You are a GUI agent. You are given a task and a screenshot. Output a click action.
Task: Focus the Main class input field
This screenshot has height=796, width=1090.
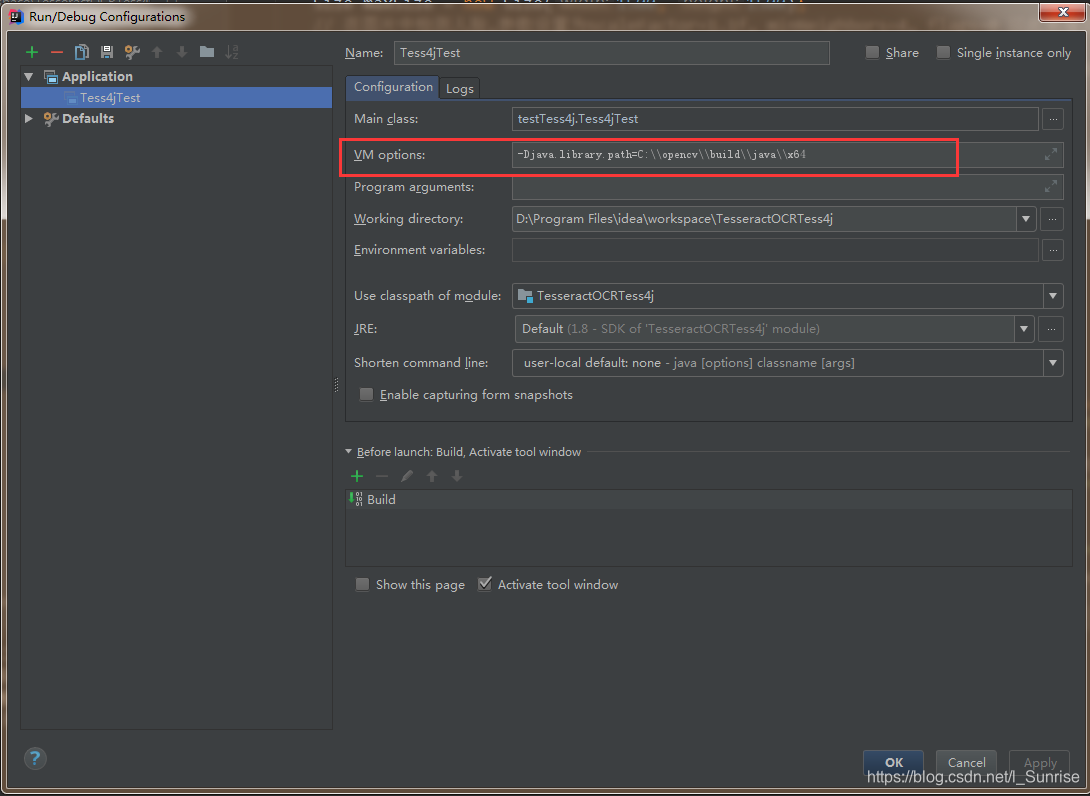[775, 119]
